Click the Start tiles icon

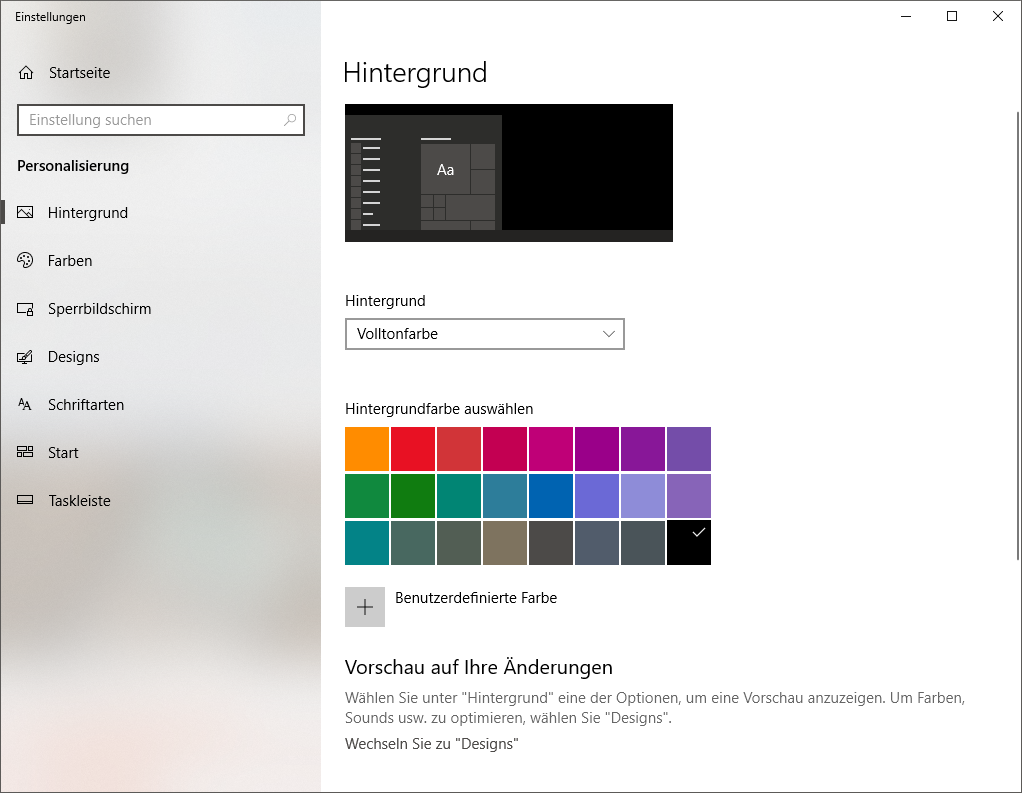[25, 452]
